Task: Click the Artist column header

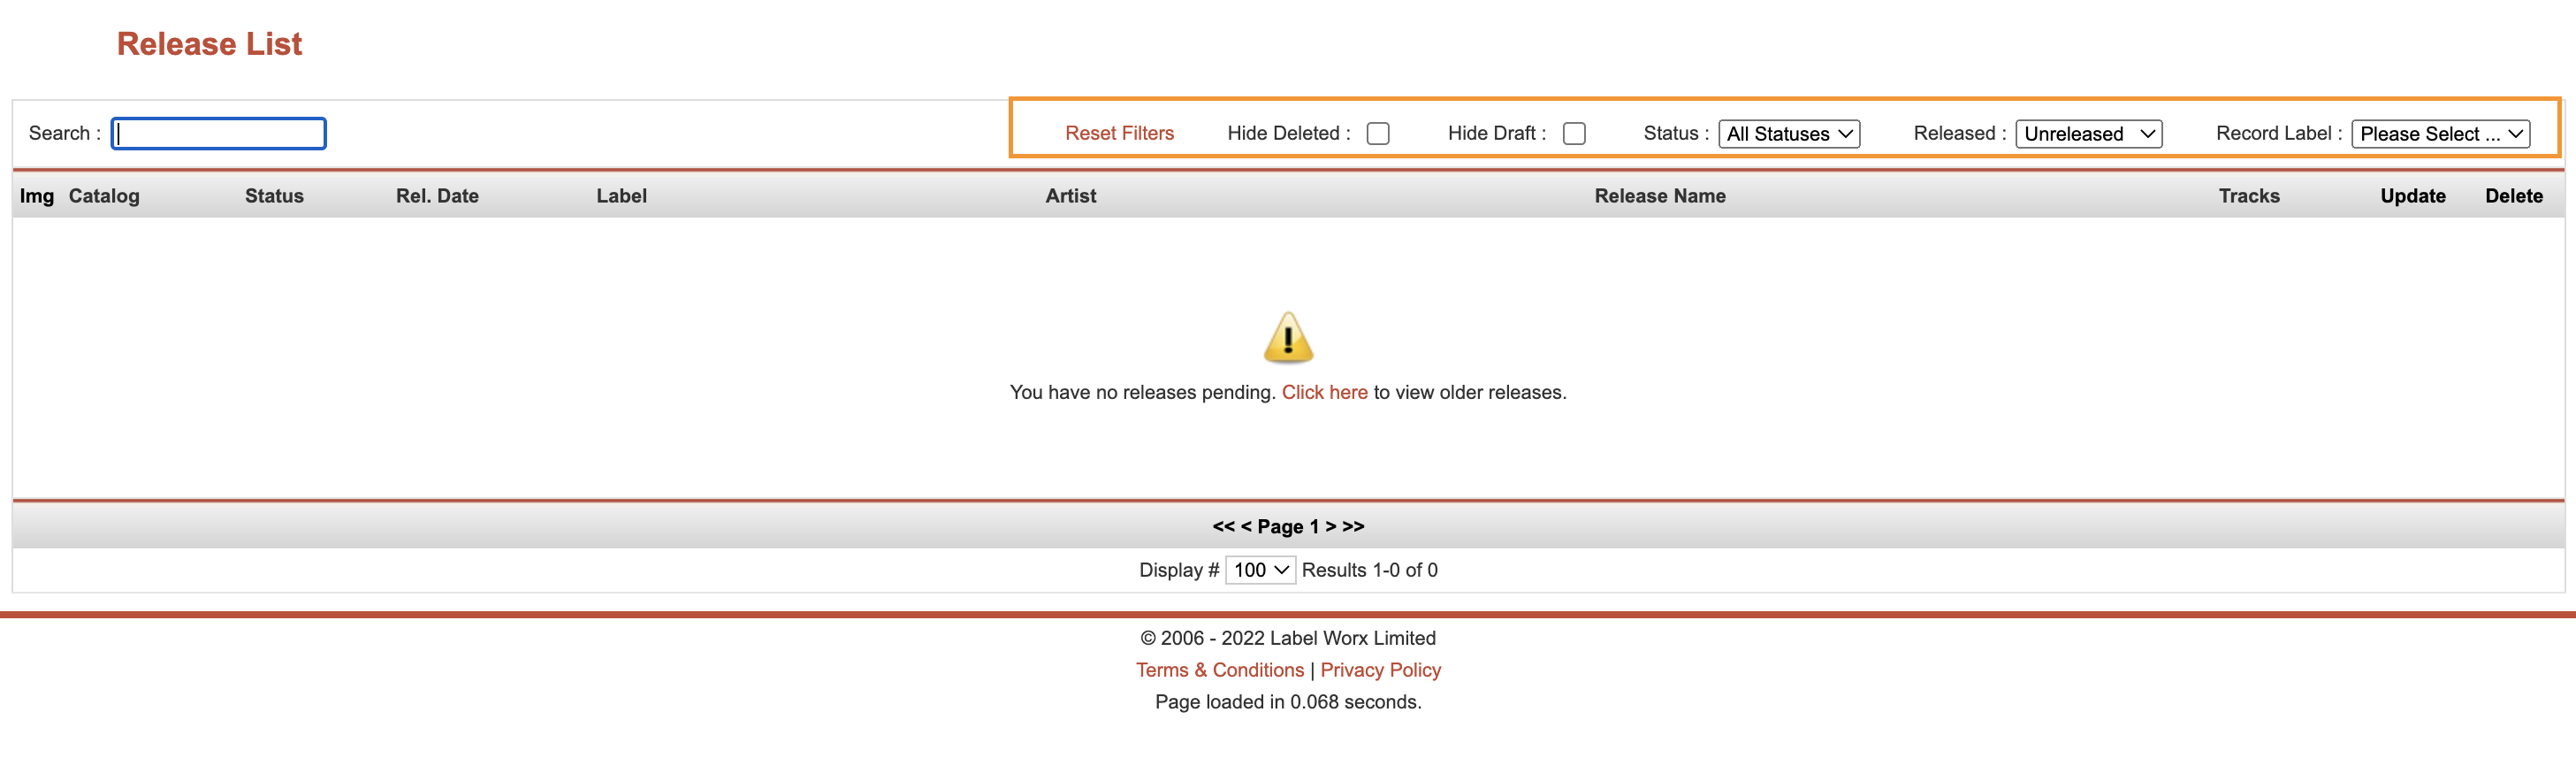Action: point(1070,196)
